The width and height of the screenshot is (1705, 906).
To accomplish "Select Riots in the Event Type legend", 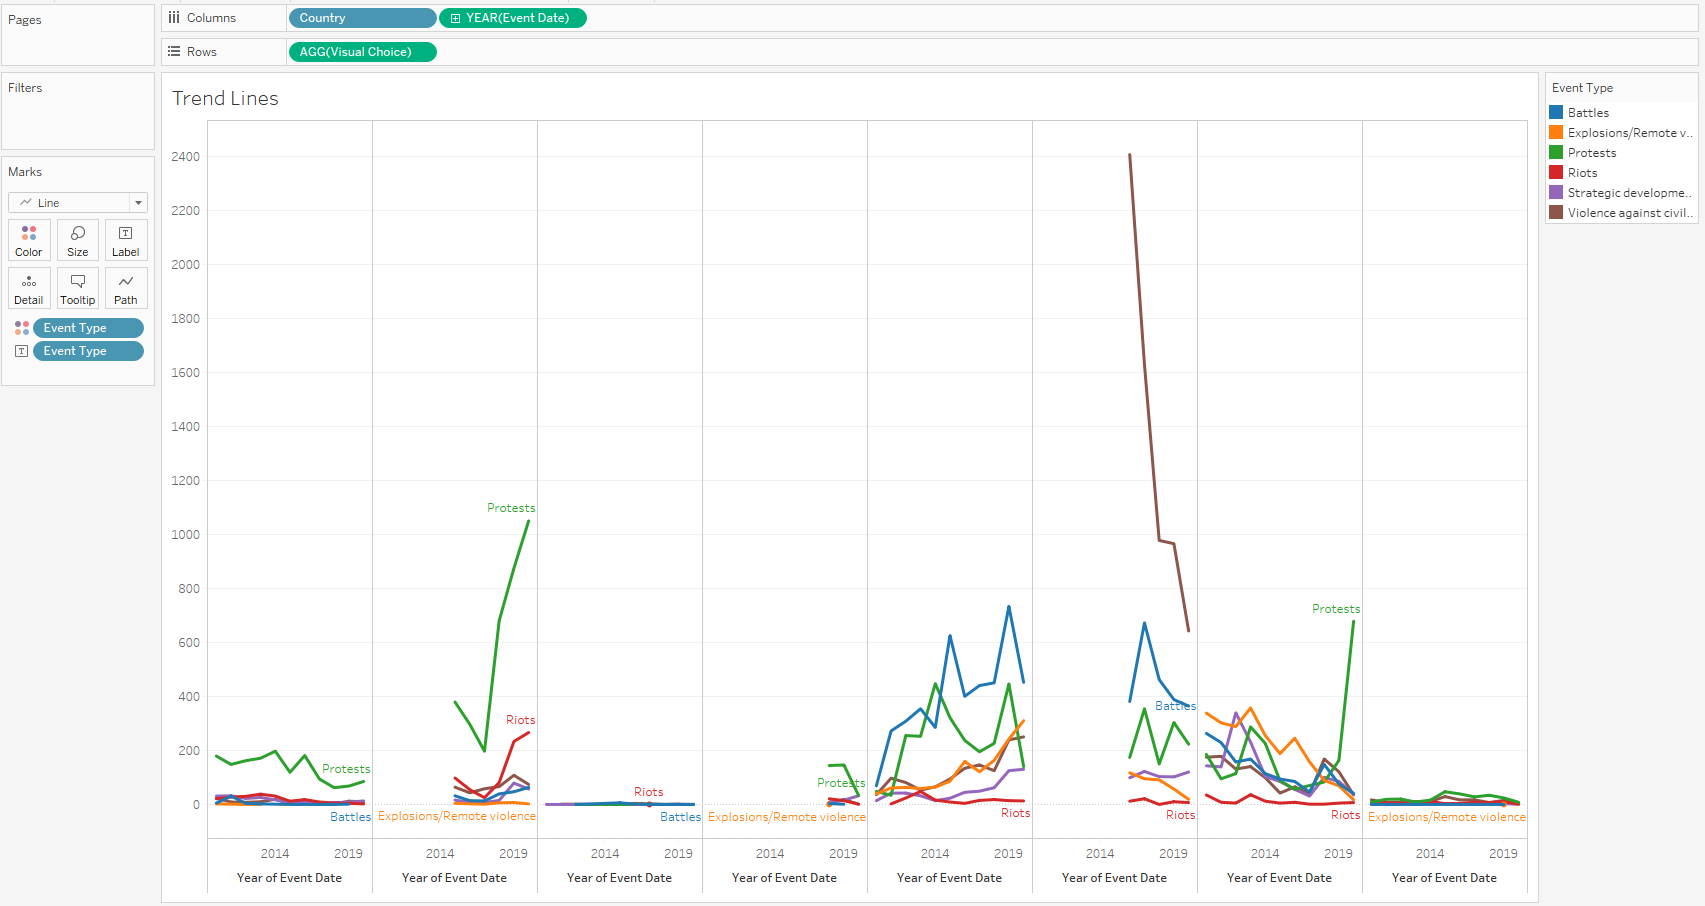I will point(1582,173).
